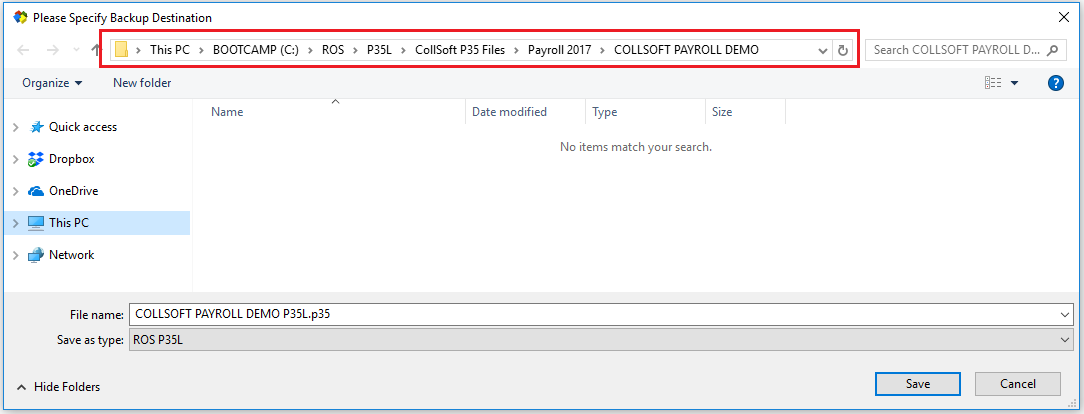Refresh the current folder location
Screen dimensions: 1084x414
coord(842,50)
